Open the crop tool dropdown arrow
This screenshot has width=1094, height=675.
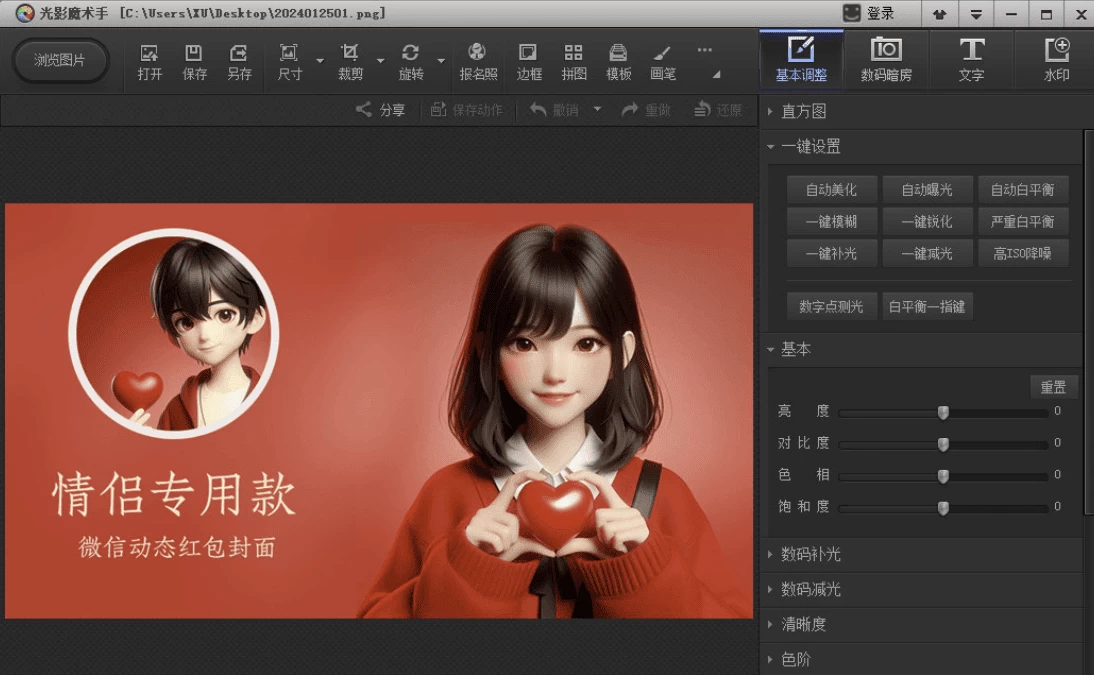[379, 60]
